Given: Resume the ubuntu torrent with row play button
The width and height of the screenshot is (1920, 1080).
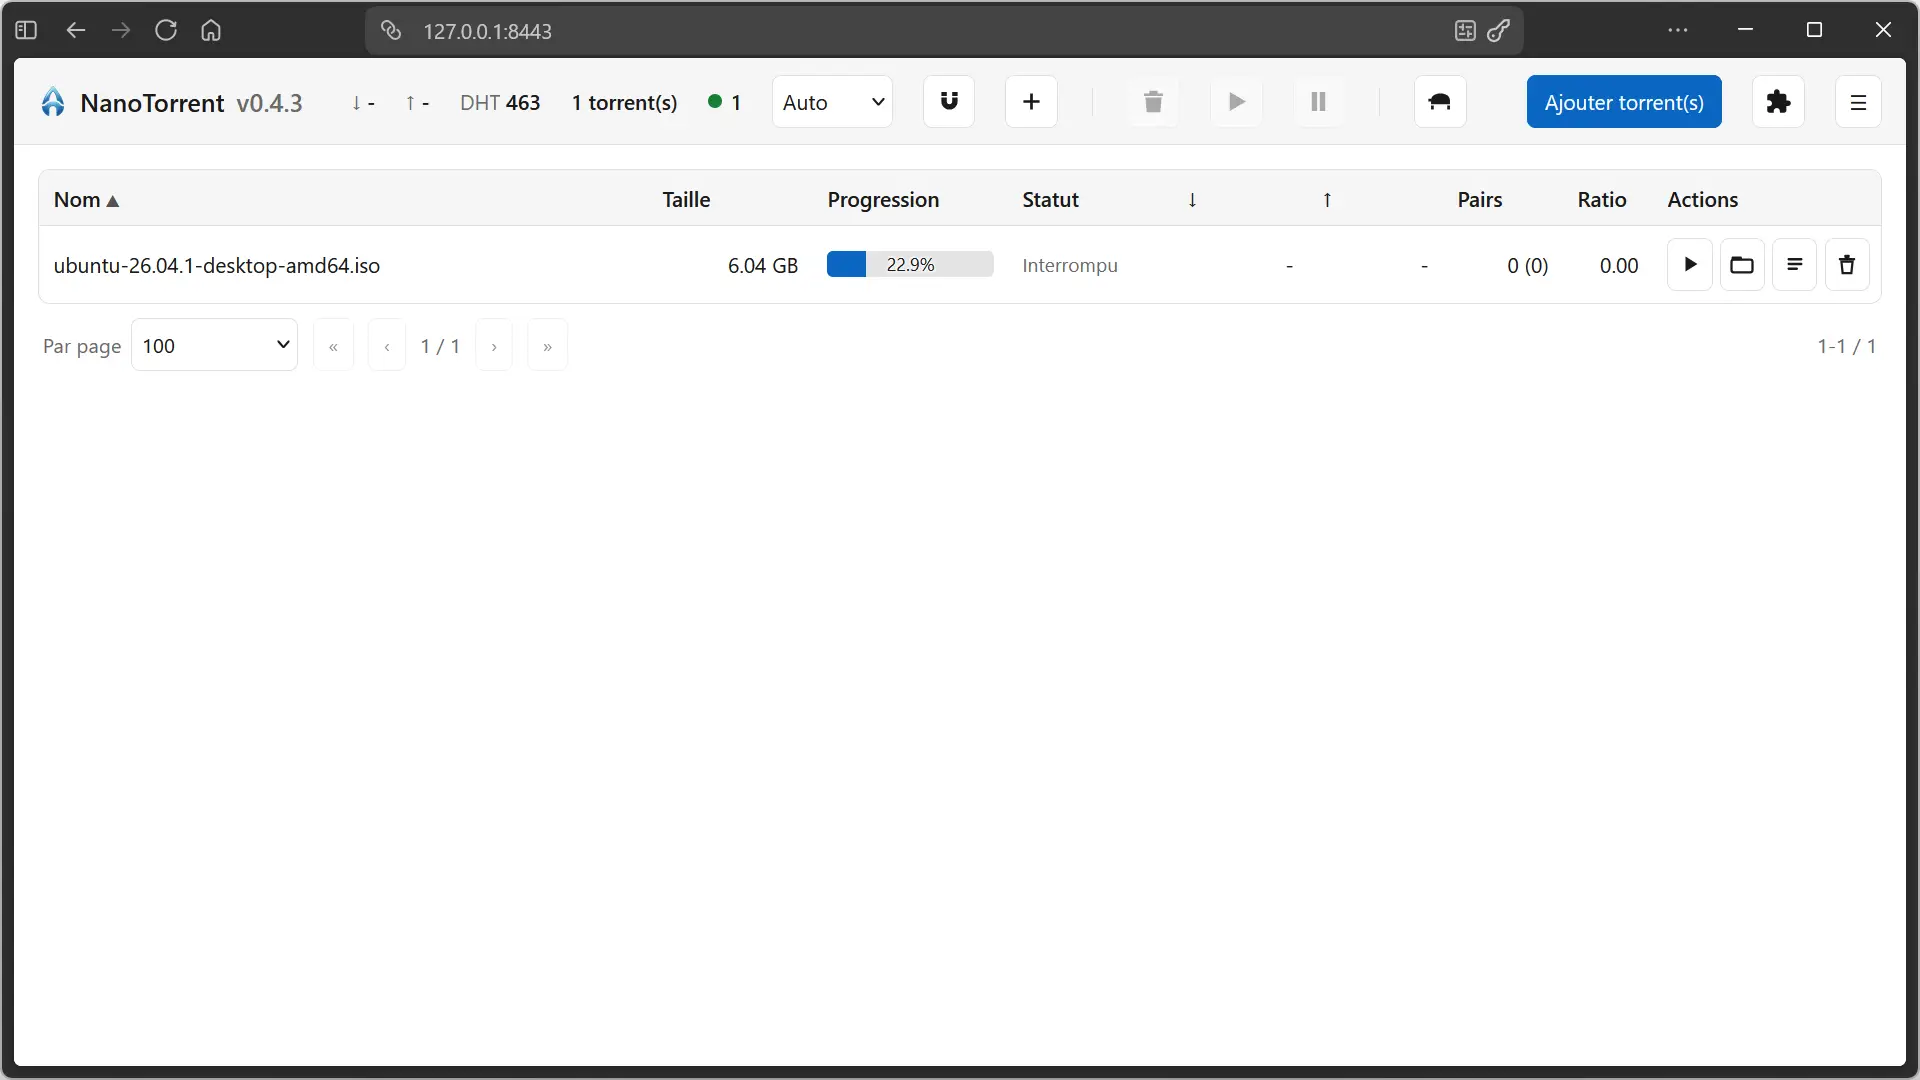Looking at the screenshot, I should coord(1690,265).
